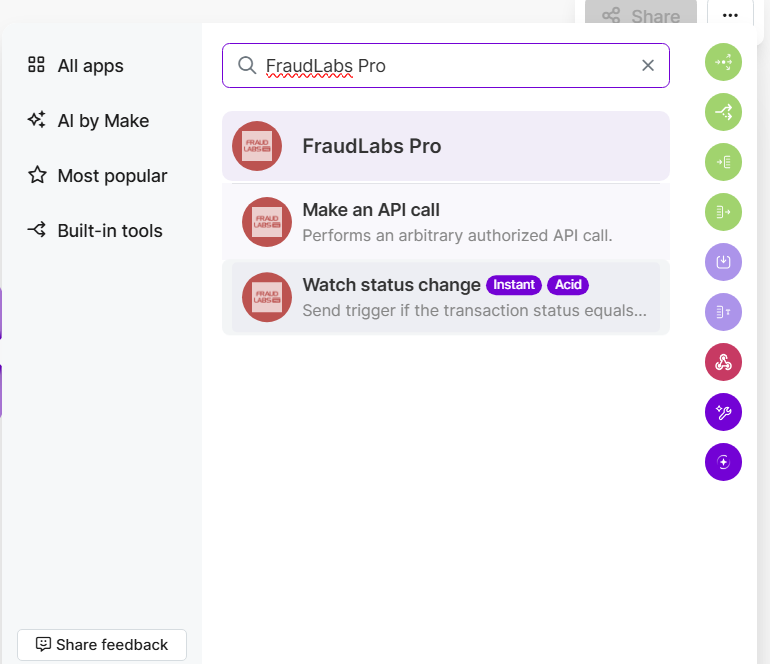Screen dimensions: 770x664
Task: Choose the Make an API call module
Action: [446, 222]
